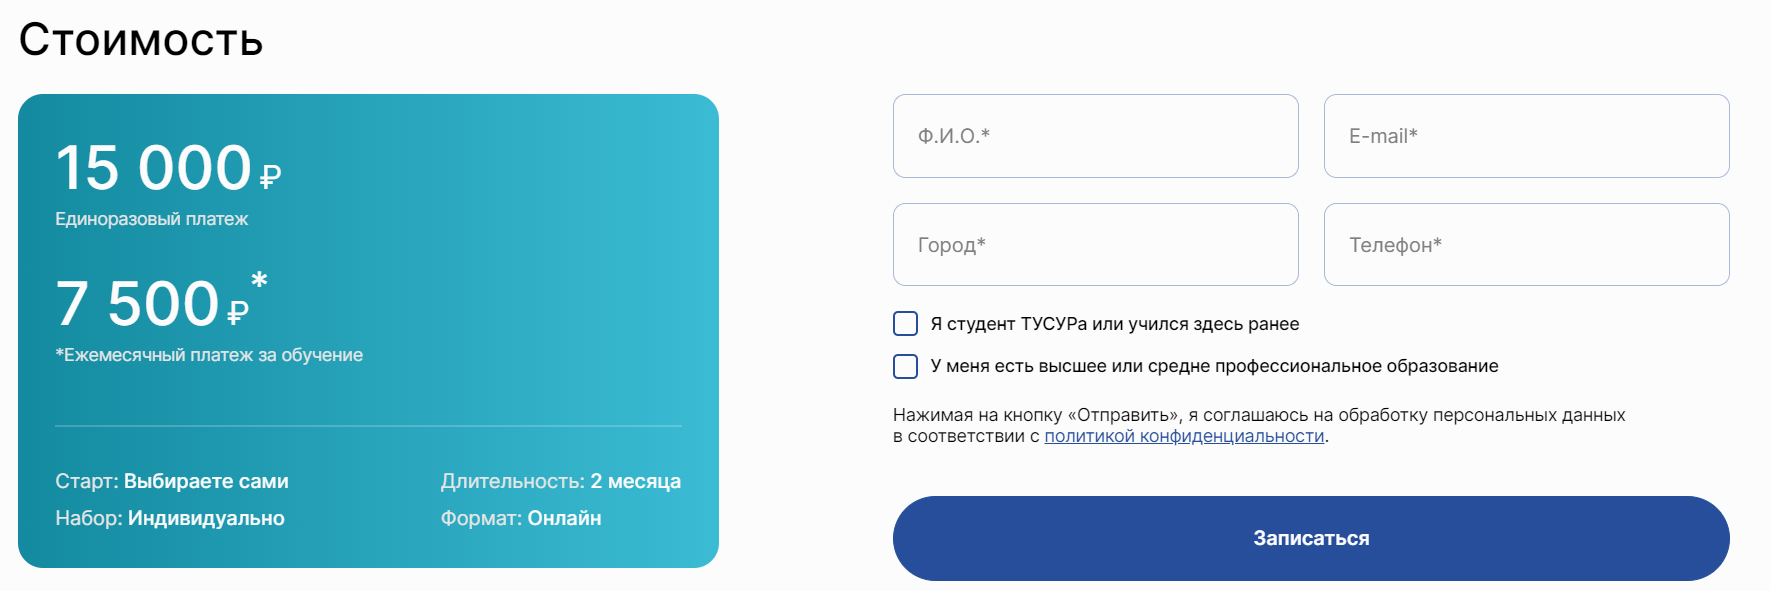Image resolution: width=1770 pixels, height=591 pixels.
Task: Click the Стоимость heading
Action: point(141,40)
